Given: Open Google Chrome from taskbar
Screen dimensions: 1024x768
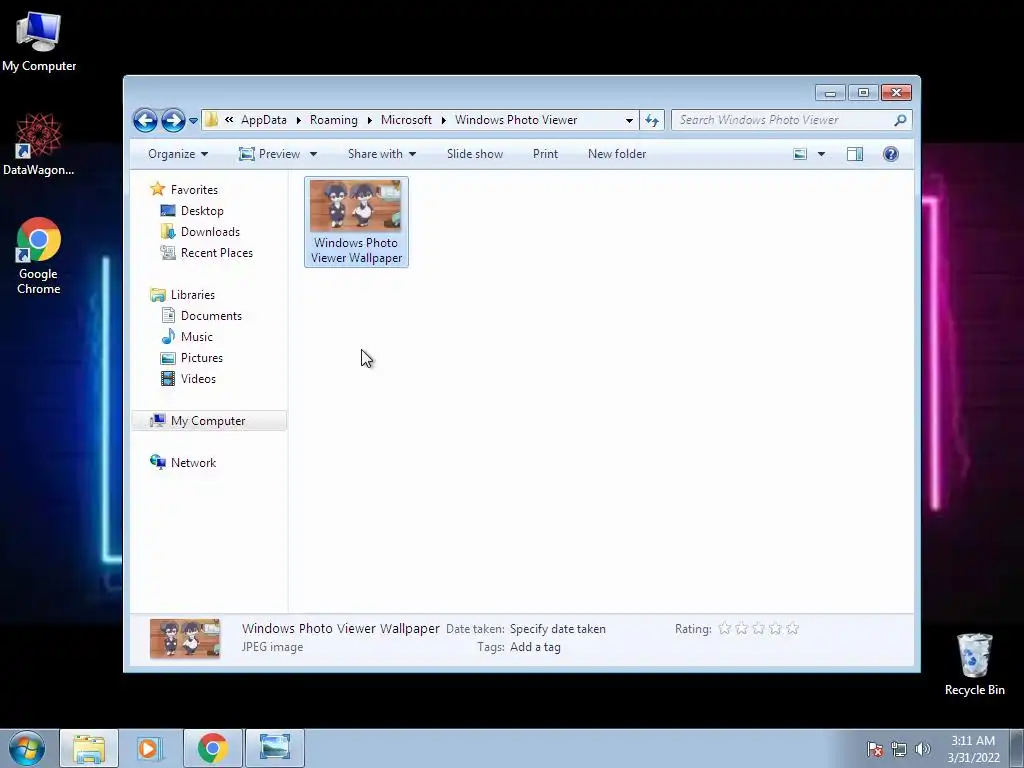Looking at the screenshot, I should pyautogui.click(x=212, y=748).
